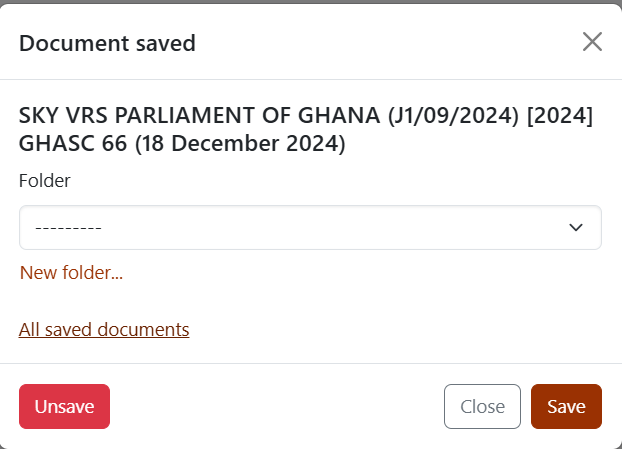The height and width of the screenshot is (449, 622).
Task: Click the red Unsave button
Action: 64,406
